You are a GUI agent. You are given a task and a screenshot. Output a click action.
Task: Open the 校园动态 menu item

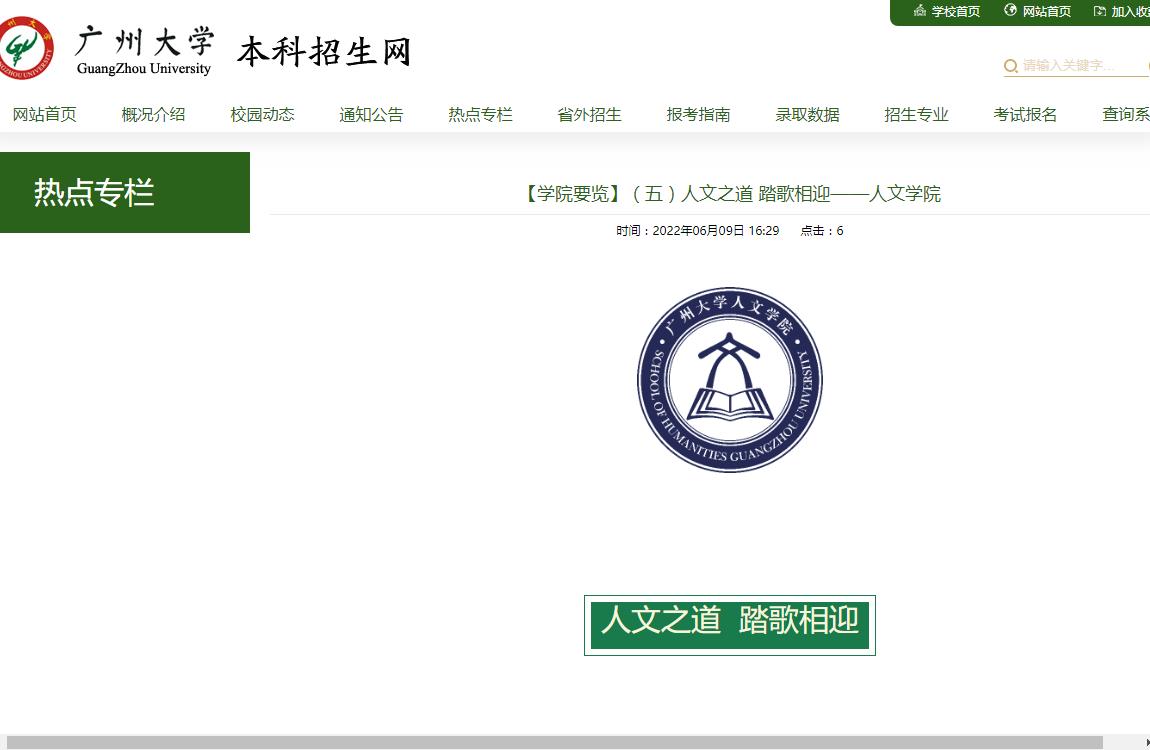click(263, 114)
